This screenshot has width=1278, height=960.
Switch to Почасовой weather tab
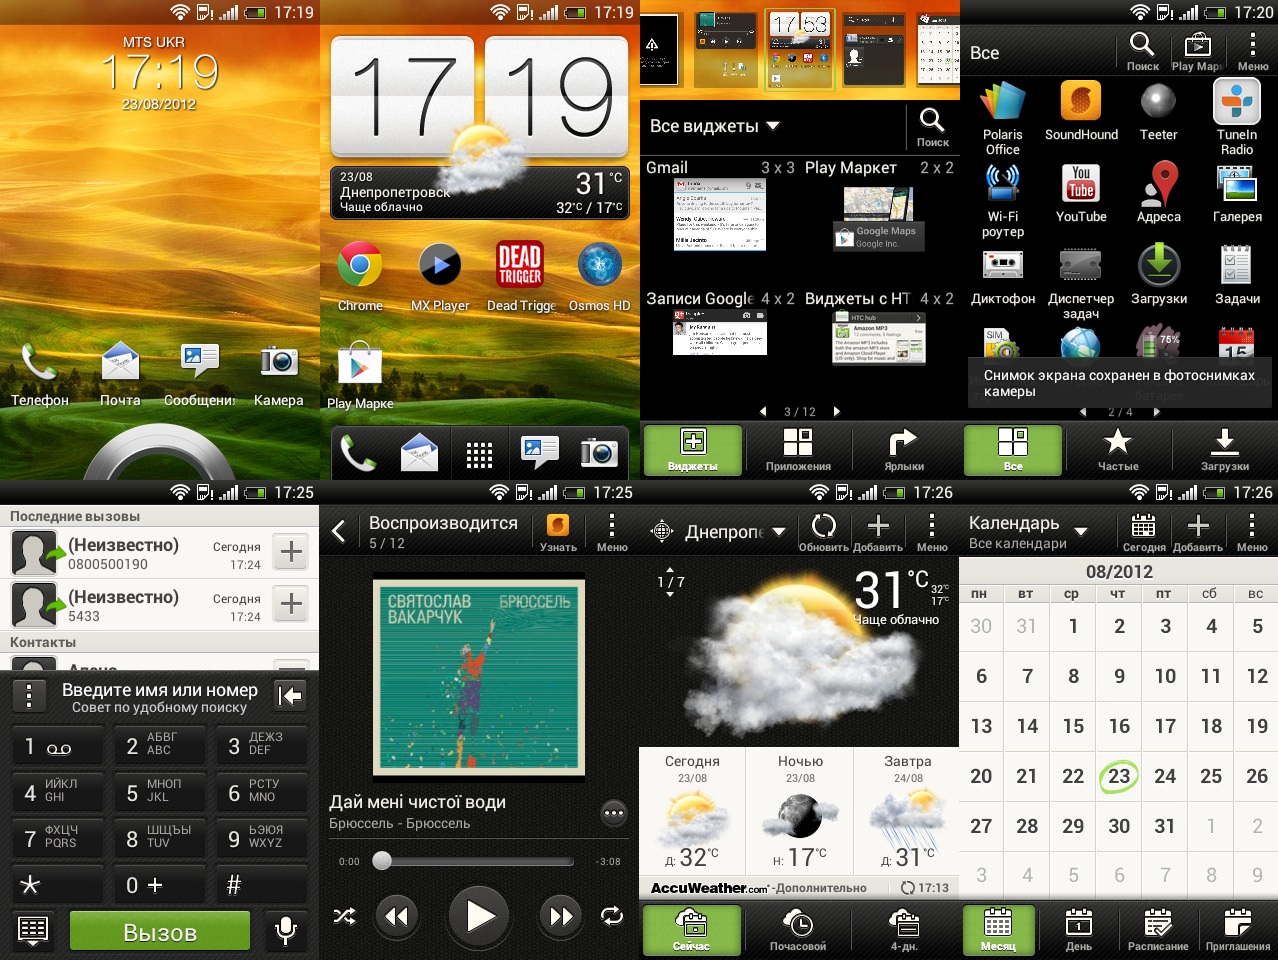click(x=798, y=929)
